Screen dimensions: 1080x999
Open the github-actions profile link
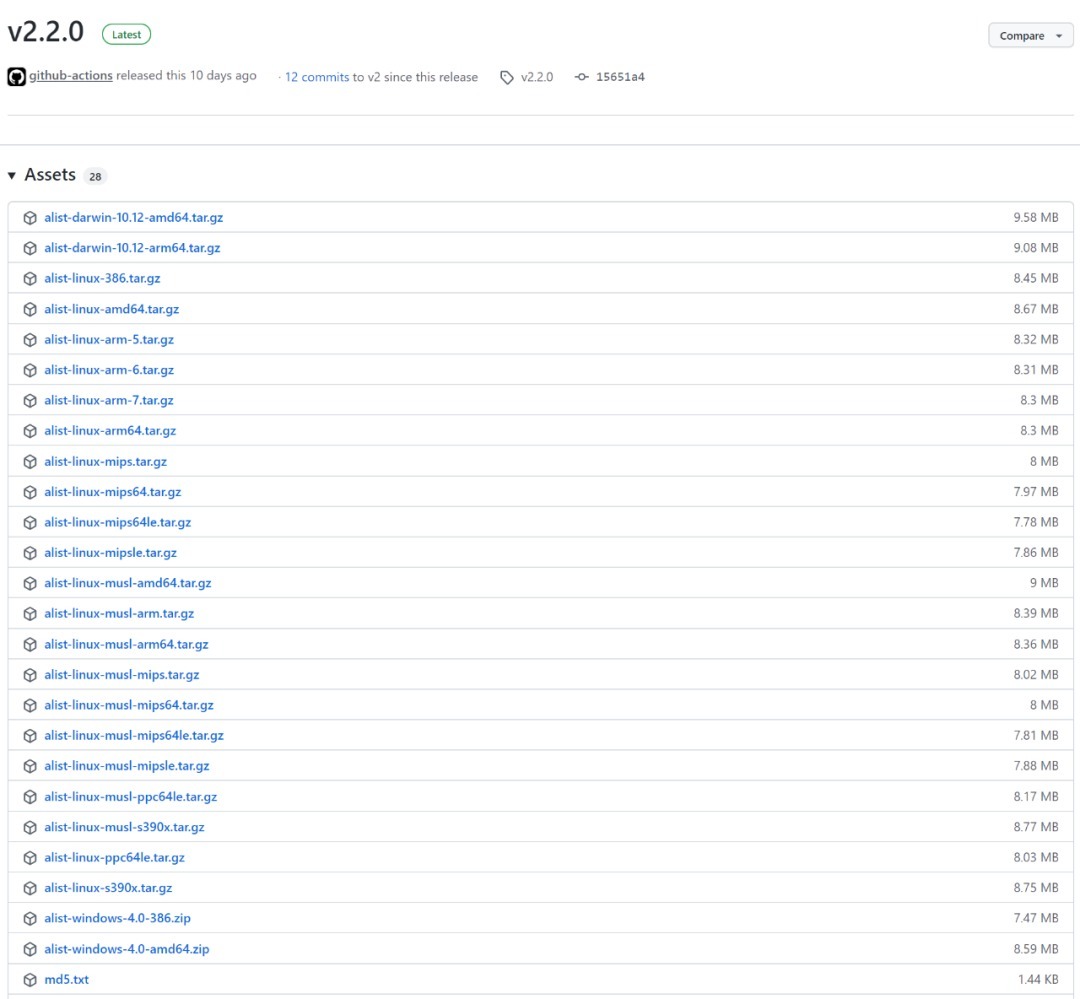(x=70, y=76)
